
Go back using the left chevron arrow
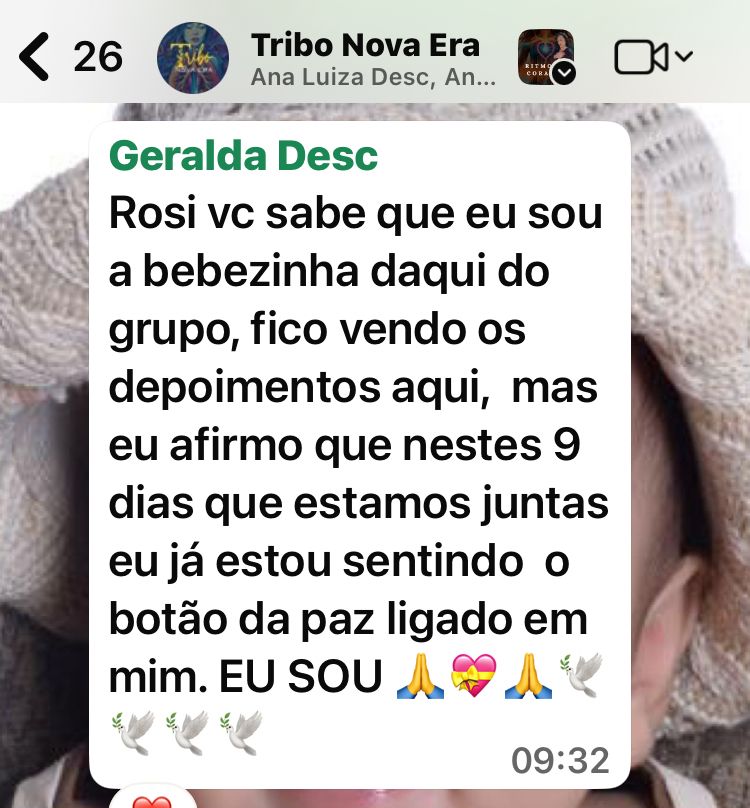[x=34, y=56]
